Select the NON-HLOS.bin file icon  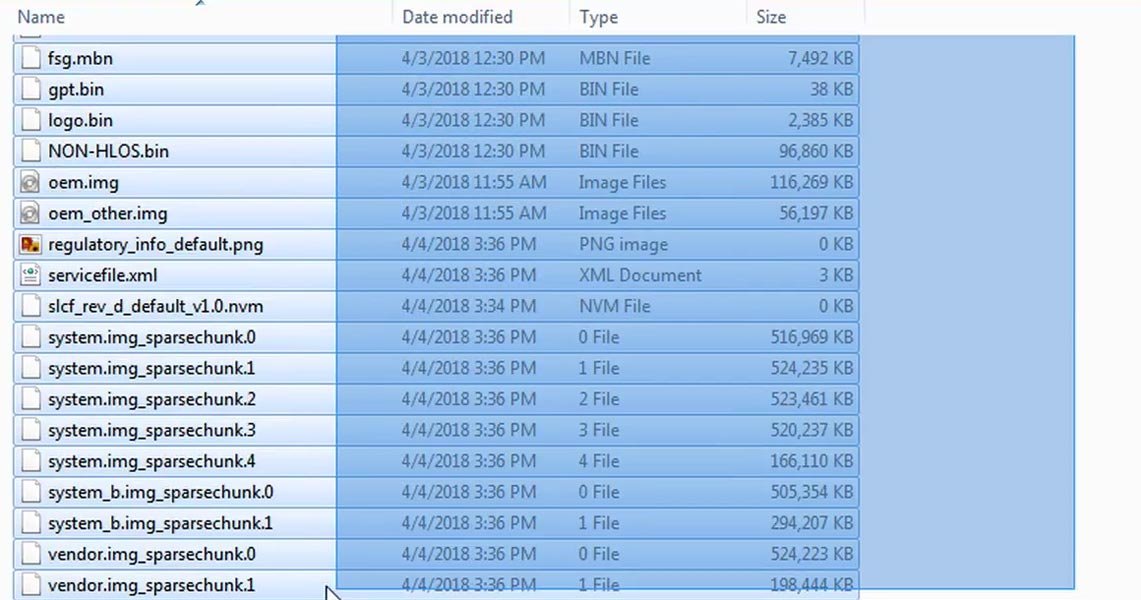click(31, 151)
